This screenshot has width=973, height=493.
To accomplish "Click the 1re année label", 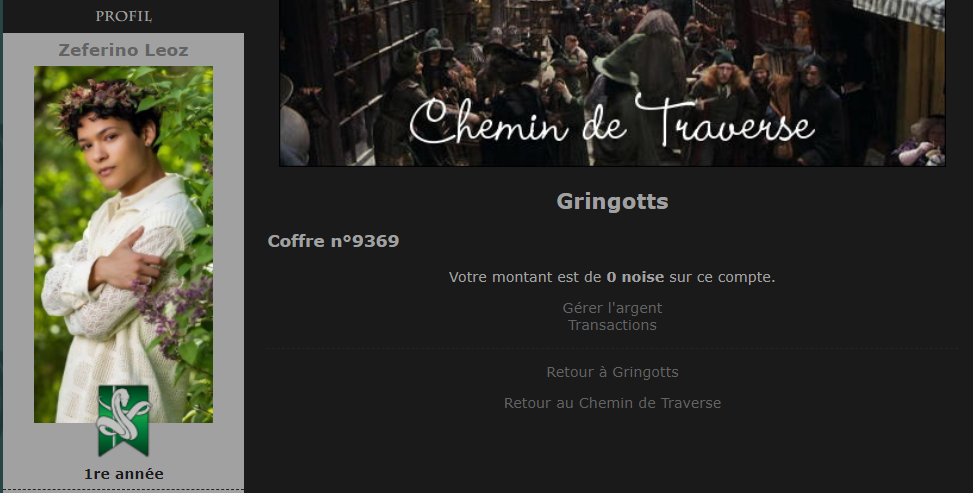I will point(123,474).
